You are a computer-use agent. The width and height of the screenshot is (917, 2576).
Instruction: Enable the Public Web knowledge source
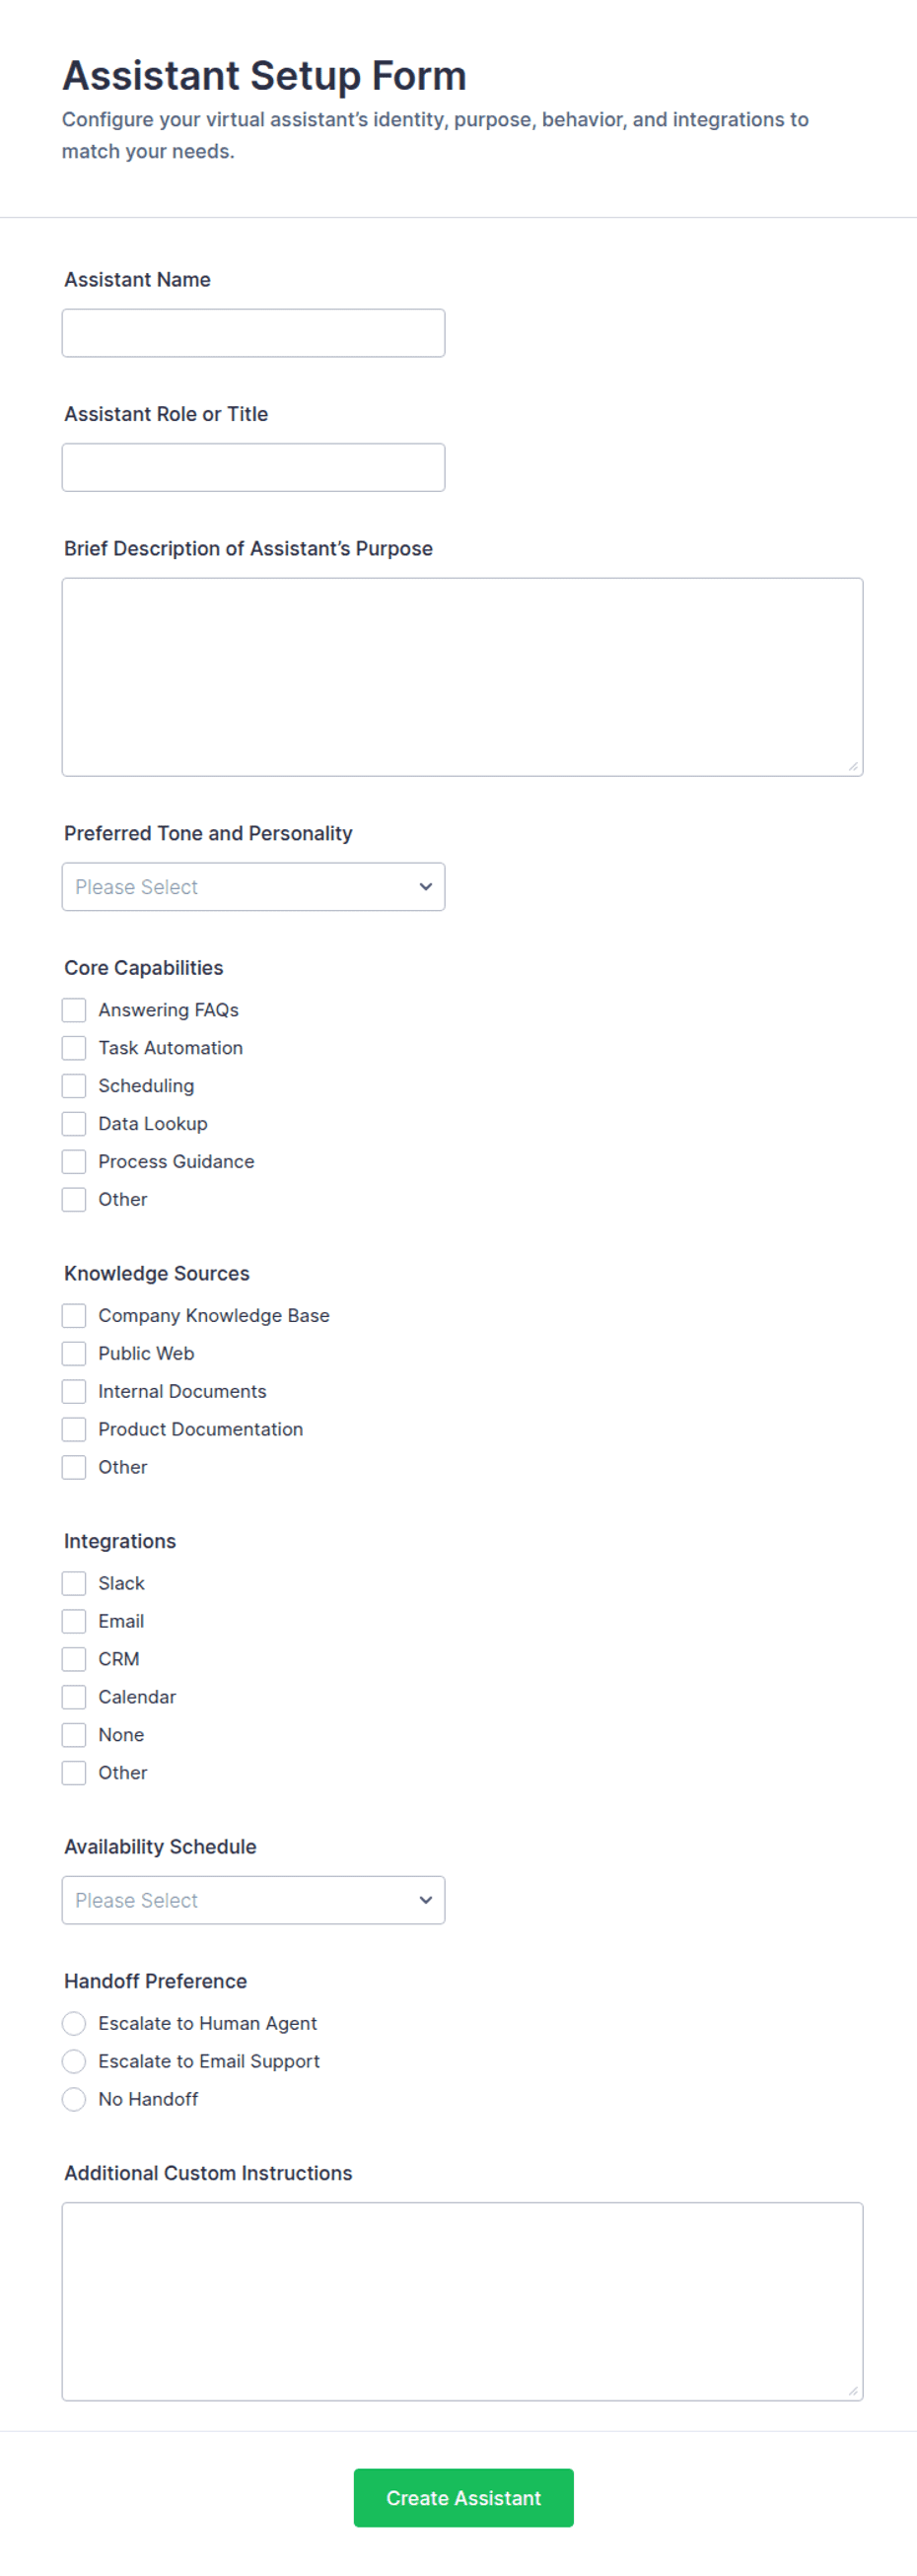tap(74, 1354)
